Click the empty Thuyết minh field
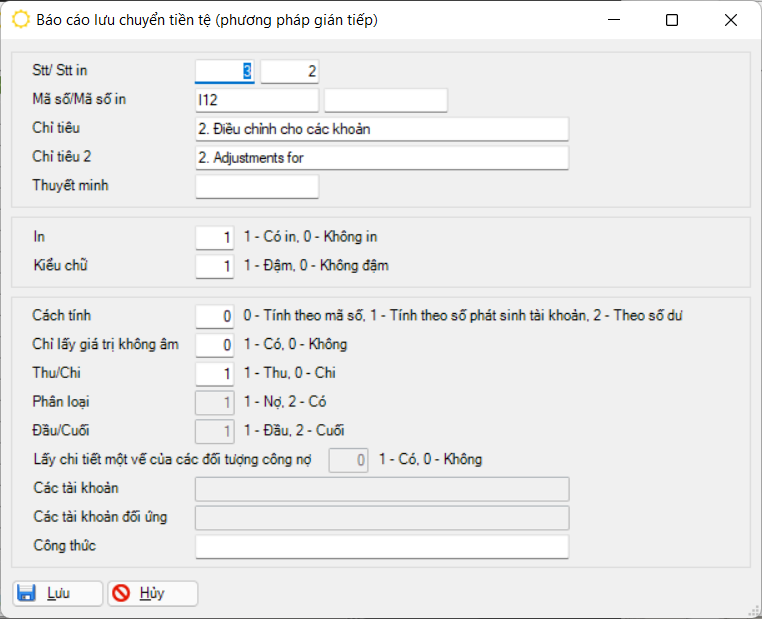762x619 pixels. pos(257,187)
